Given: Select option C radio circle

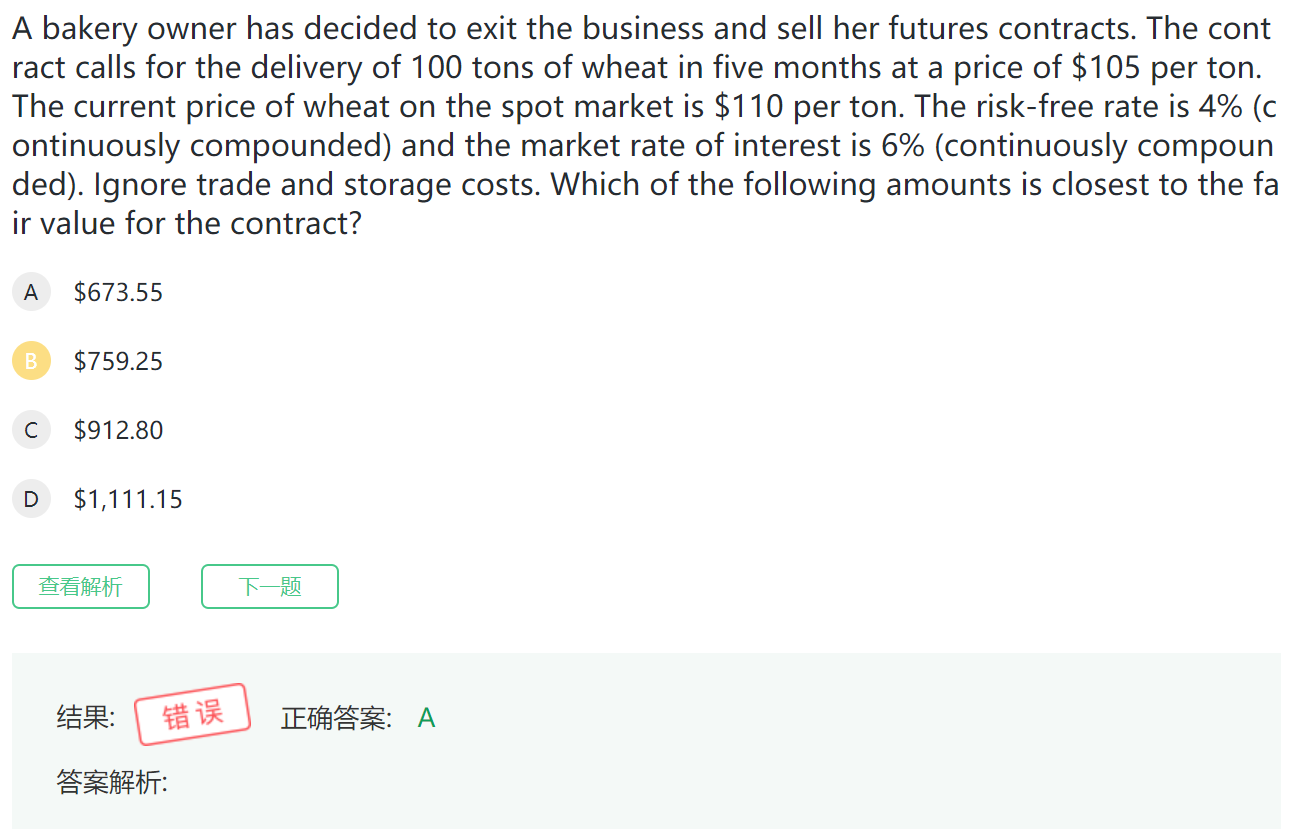Looking at the screenshot, I should click(x=31, y=430).
